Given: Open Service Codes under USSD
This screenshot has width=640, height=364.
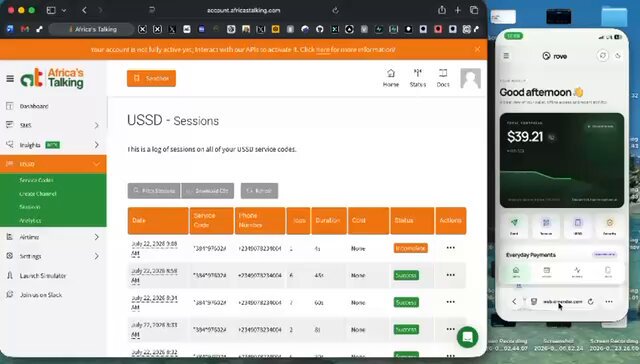Looking at the screenshot, I should 36,180.
